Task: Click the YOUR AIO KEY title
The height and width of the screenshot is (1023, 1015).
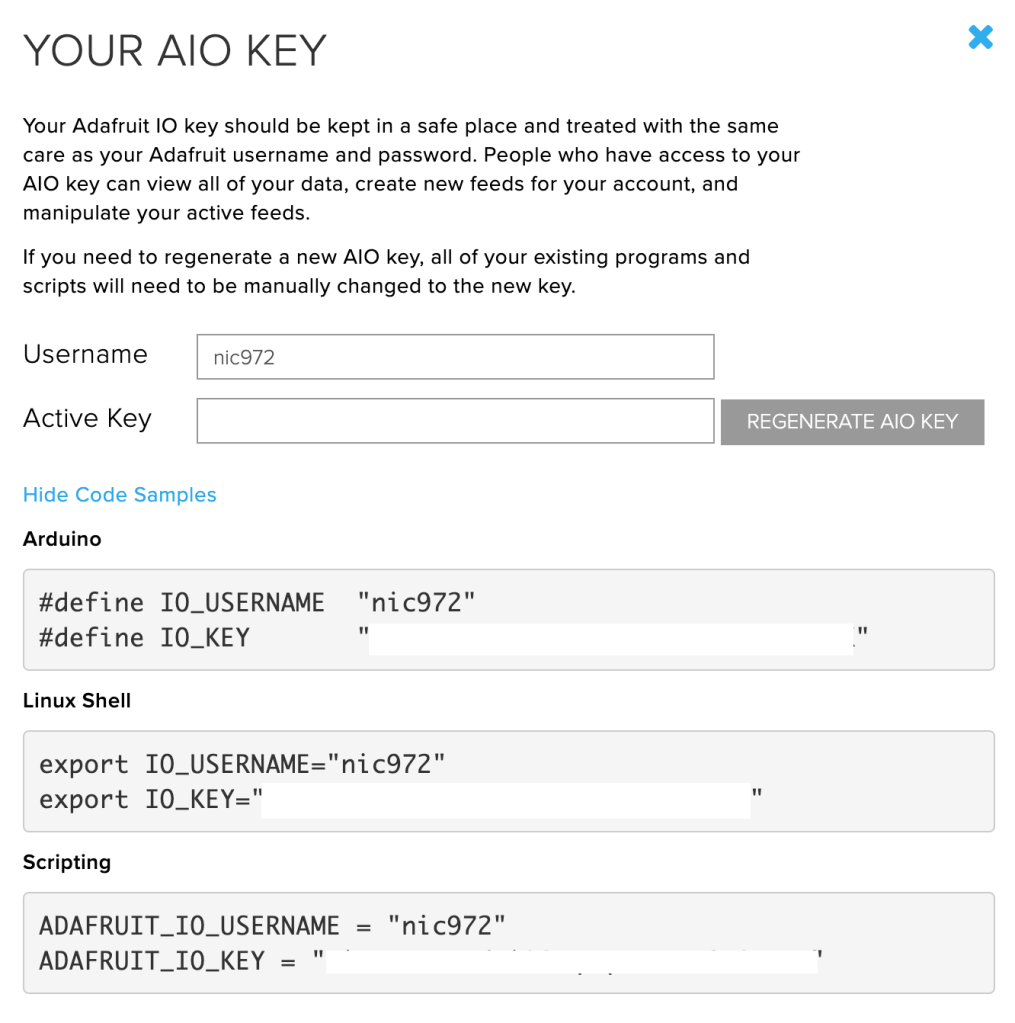Action: click(x=175, y=50)
